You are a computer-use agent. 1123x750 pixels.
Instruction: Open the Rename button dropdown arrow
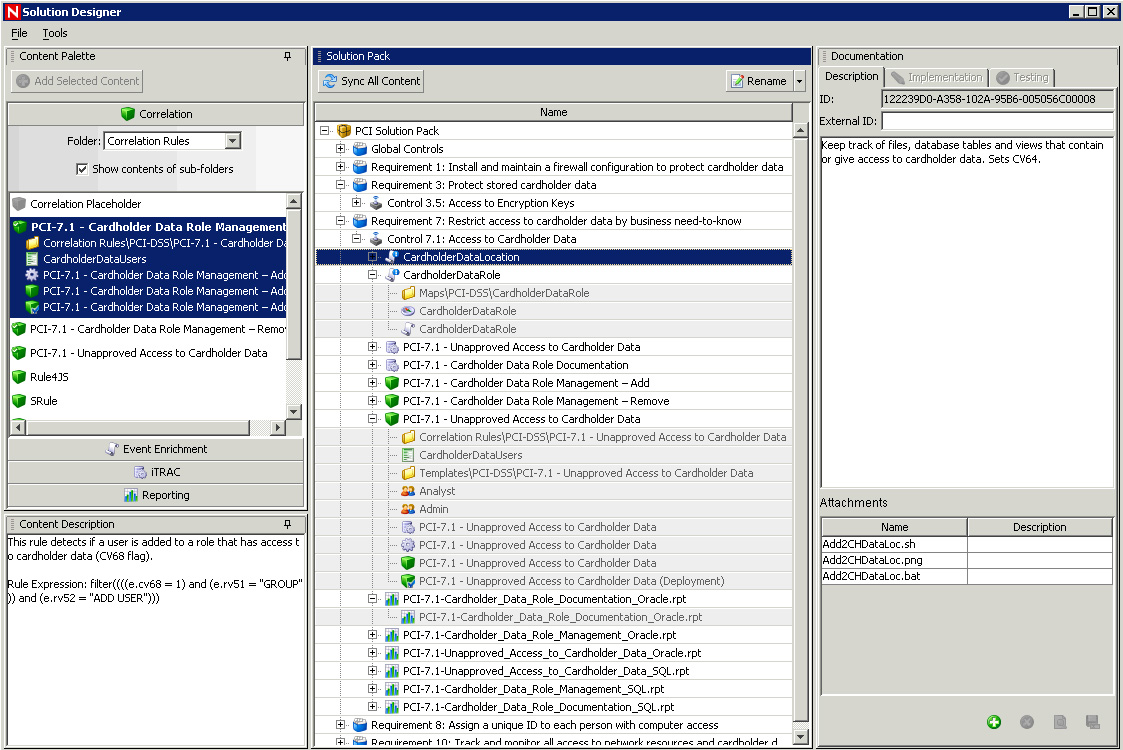coord(800,81)
